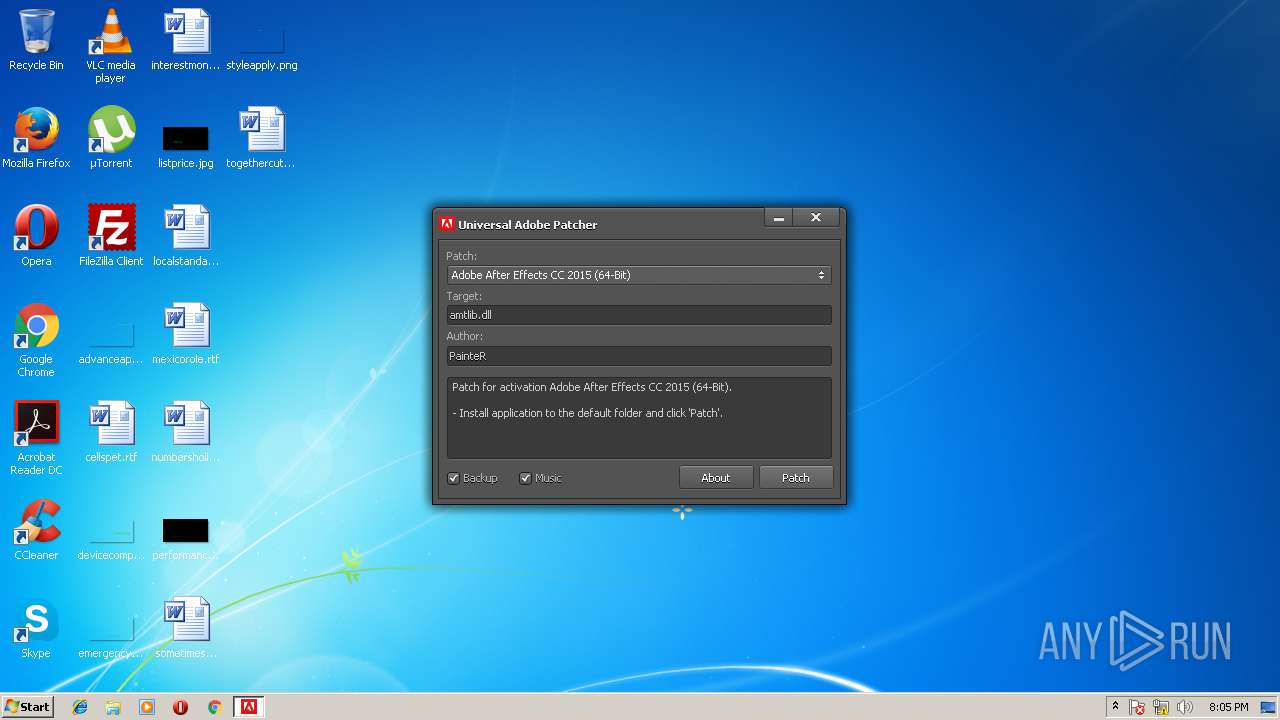Click the Start button
This screenshot has height=720, width=1280.
pos(27,707)
